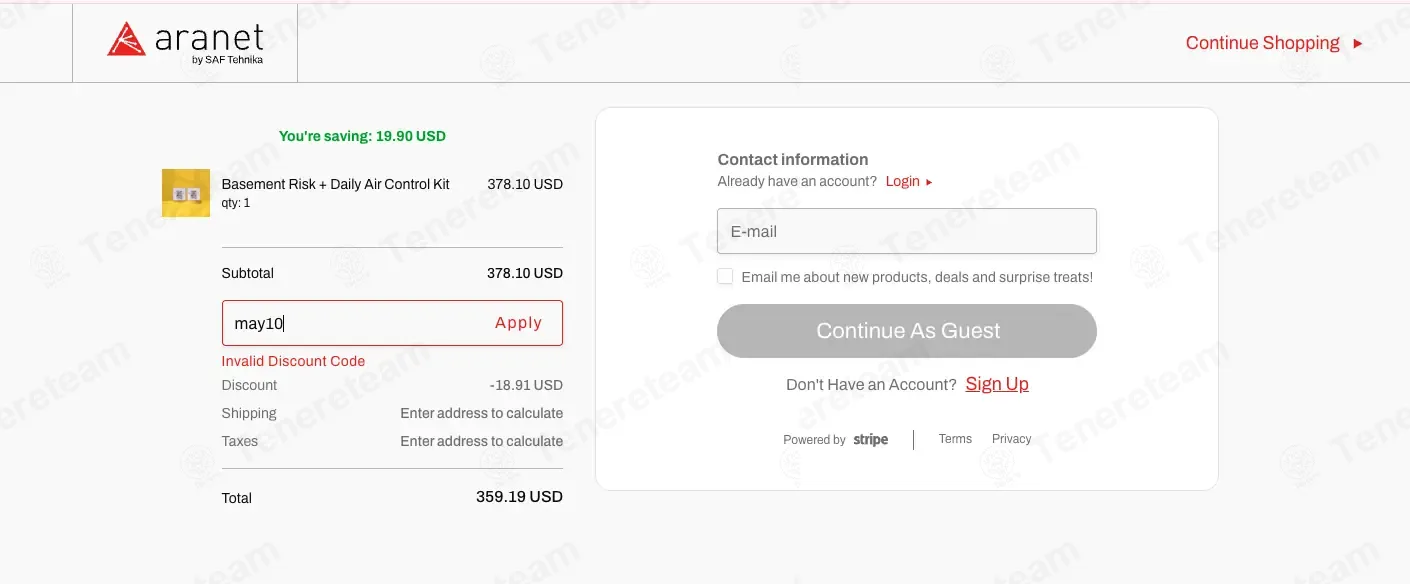Click the arrow icon beside Continue Shopping
Screen dimensions: 1410x584
pyautogui.click(x=1357, y=43)
